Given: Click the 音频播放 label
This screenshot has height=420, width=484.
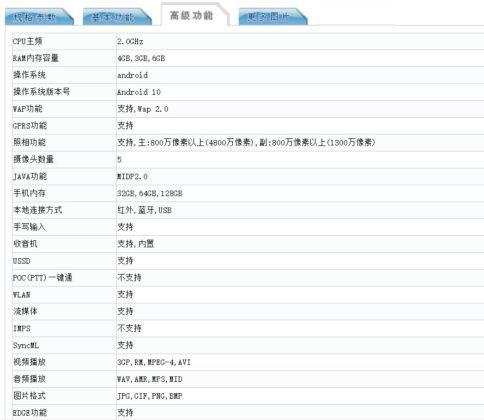Looking at the screenshot, I should [29, 379].
